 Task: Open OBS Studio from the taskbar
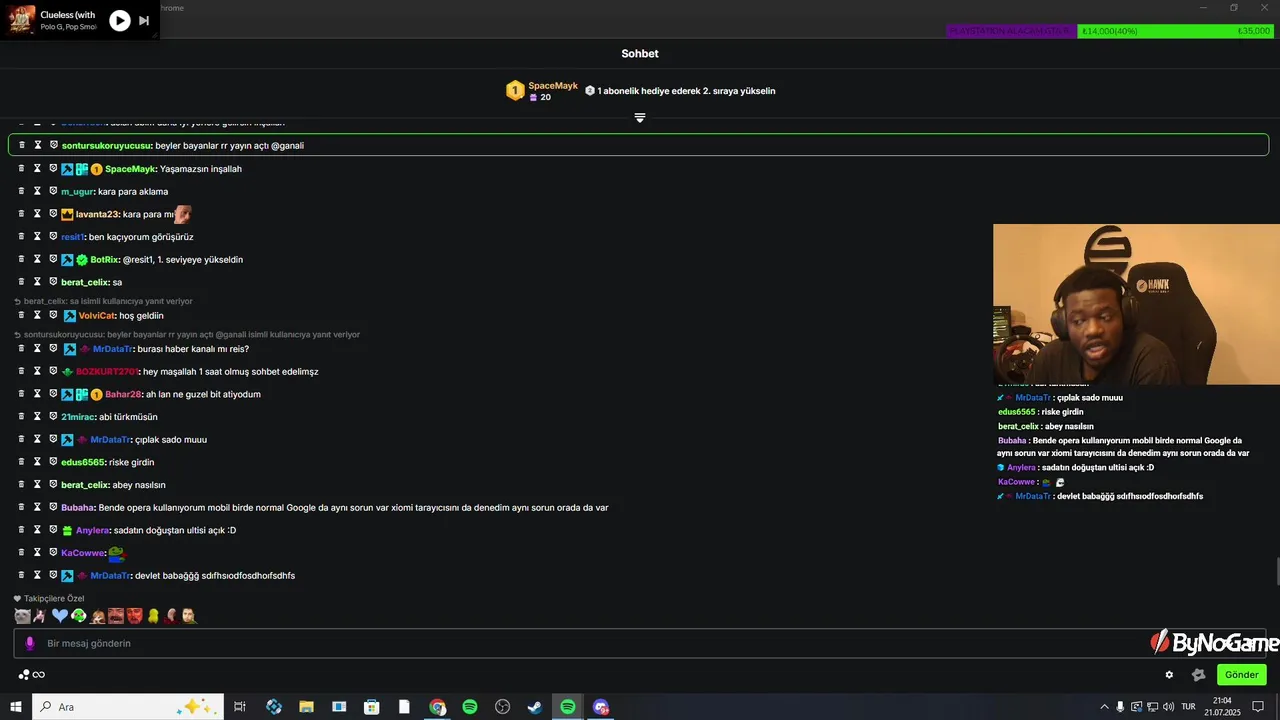coord(502,707)
